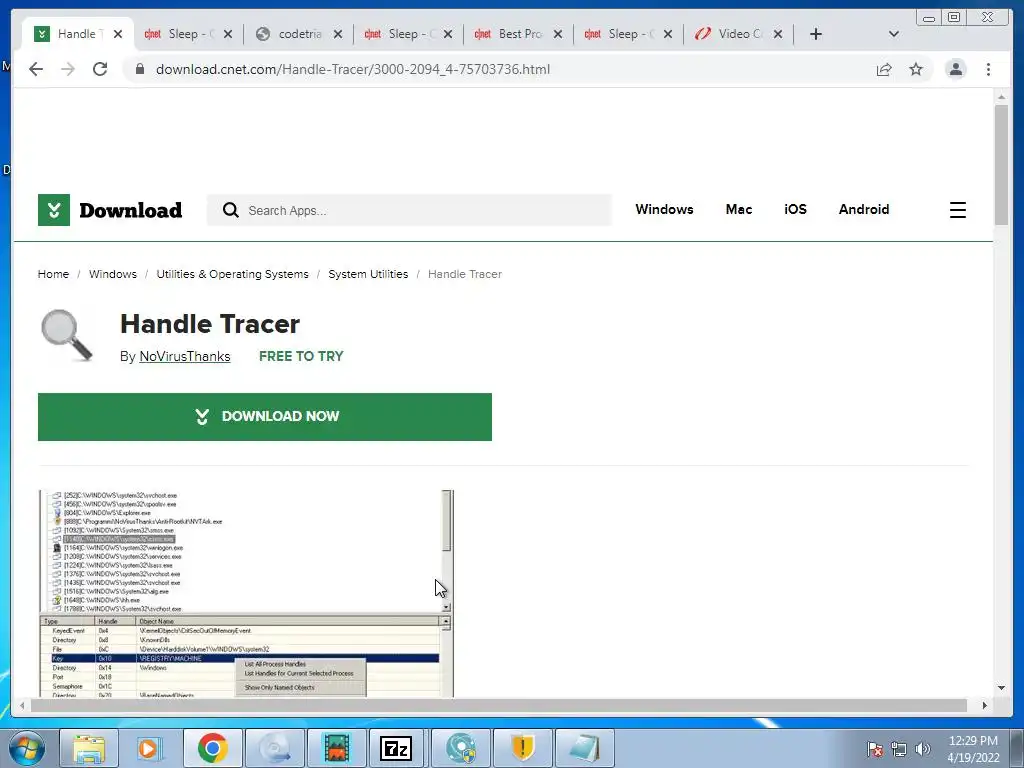Screen dimensions: 1024x768
Task: Open 7-Zip from the taskbar
Action: (396, 748)
